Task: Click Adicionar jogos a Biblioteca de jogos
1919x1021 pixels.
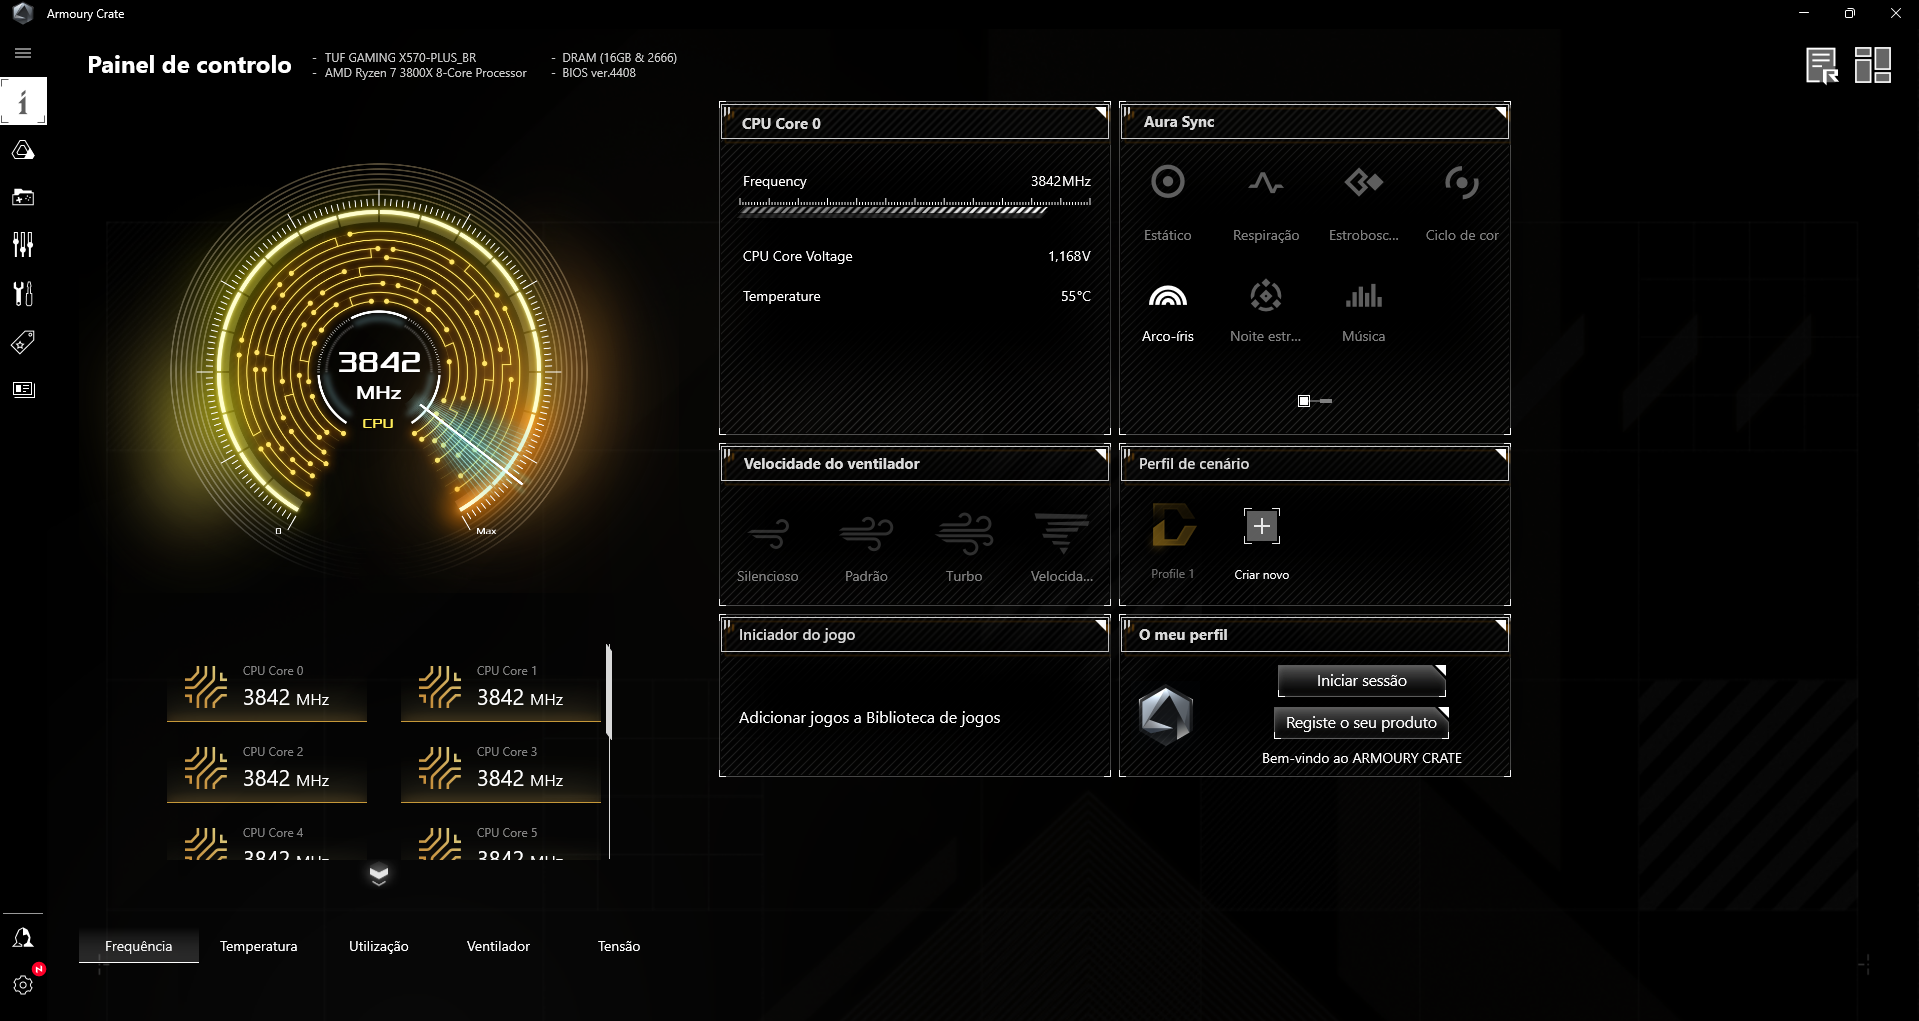Action: pos(869,718)
